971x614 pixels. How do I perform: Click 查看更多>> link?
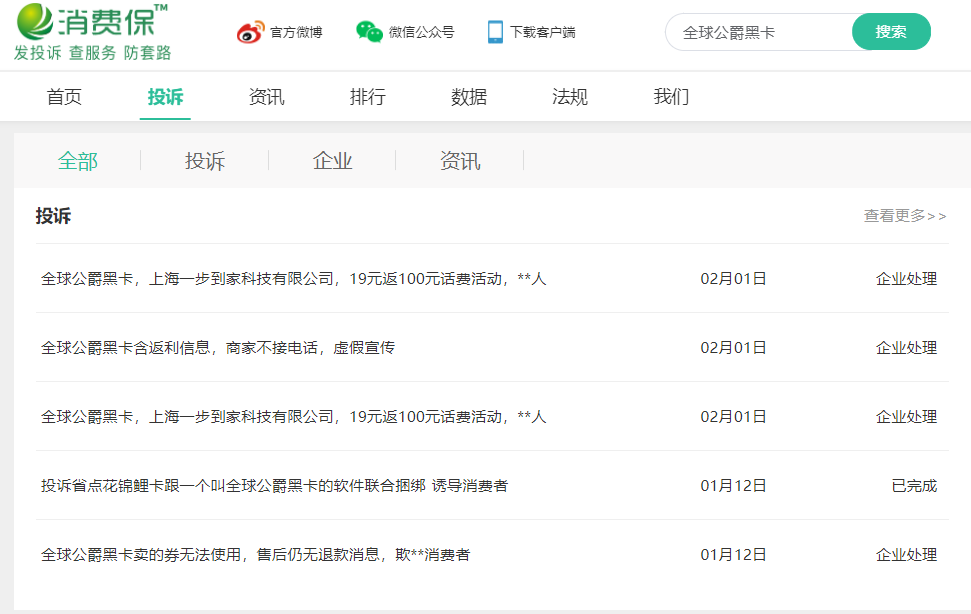[x=905, y=215]
